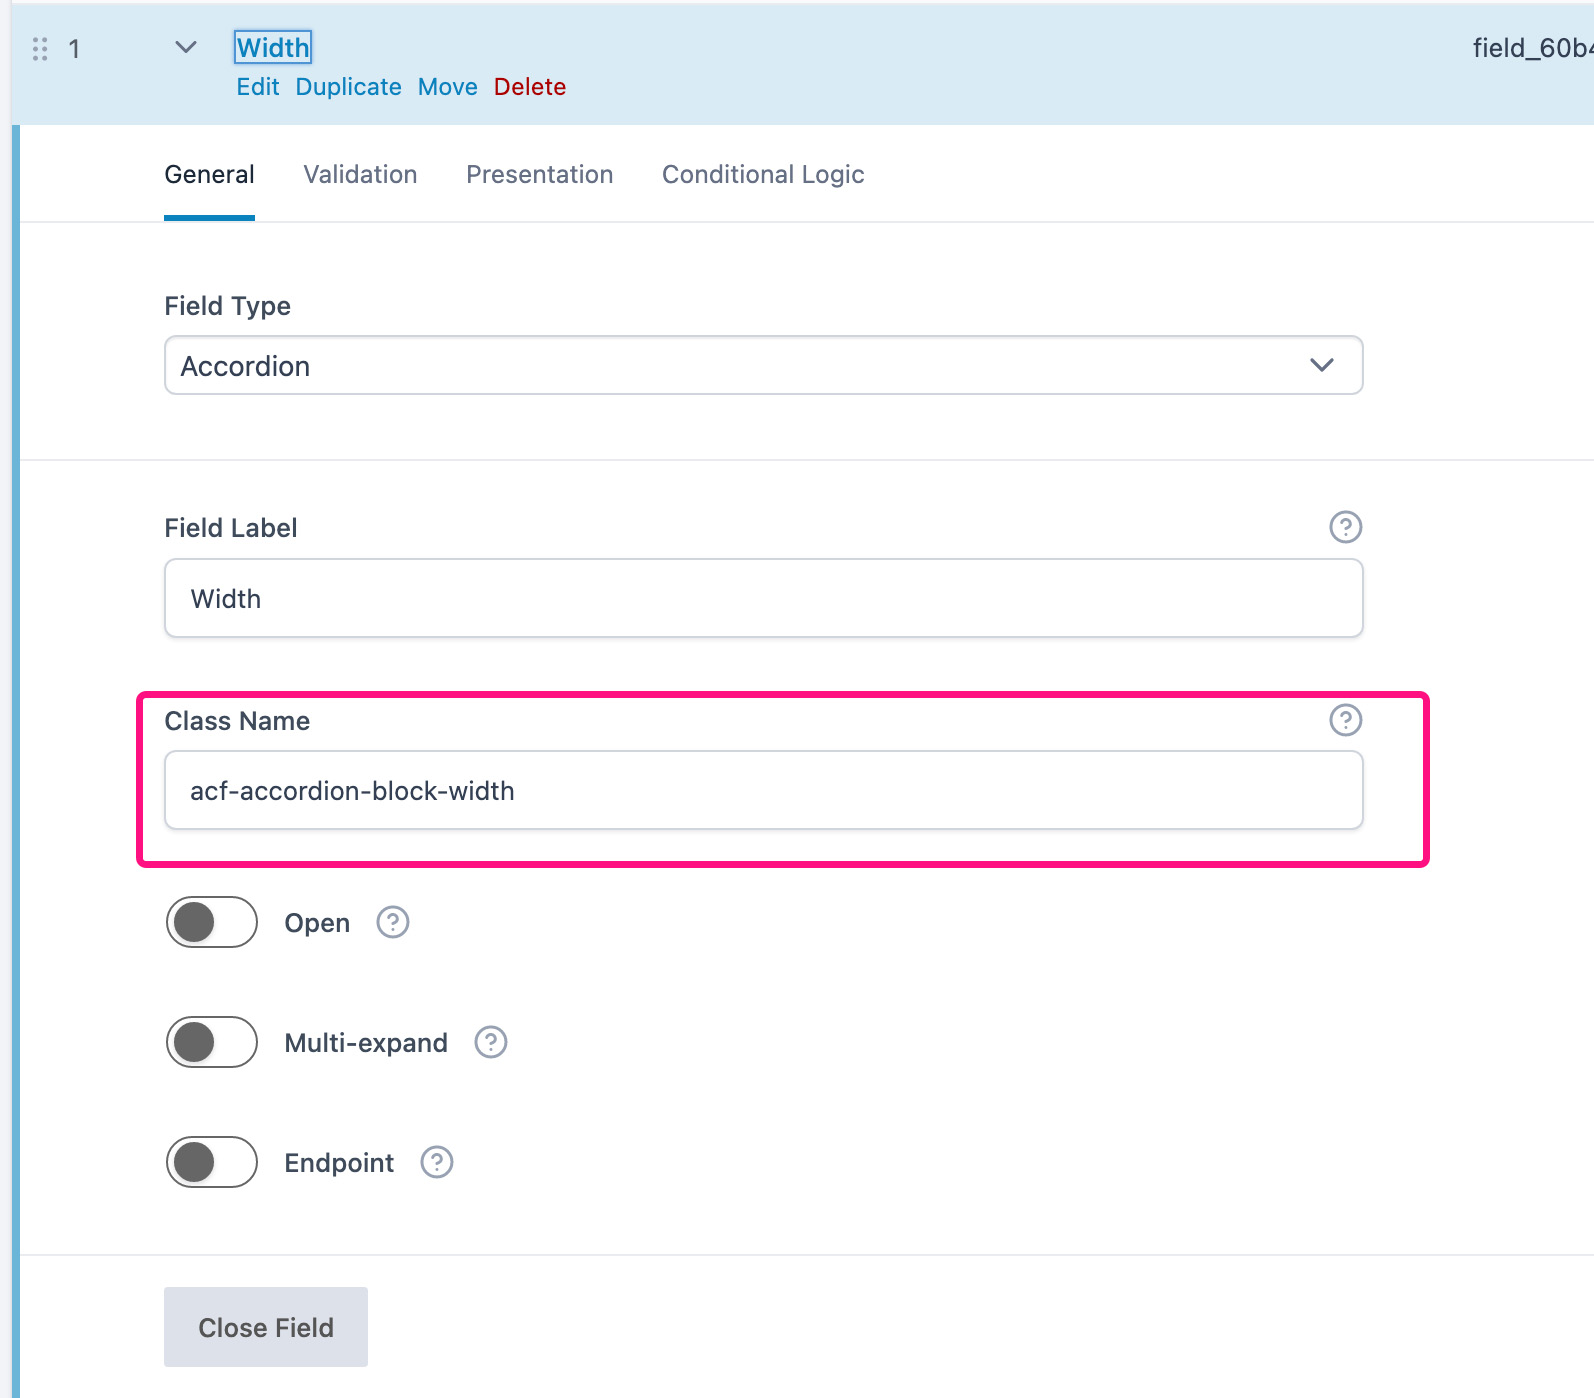The width and height of the screenshot is (1594, 1398).
Task: Switch to the Presentation tab
Action: coord(539,174)
